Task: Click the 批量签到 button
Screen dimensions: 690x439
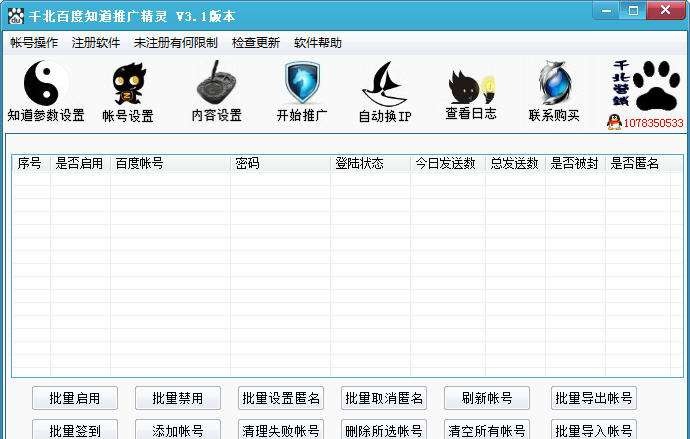Action: pos(75,430)
